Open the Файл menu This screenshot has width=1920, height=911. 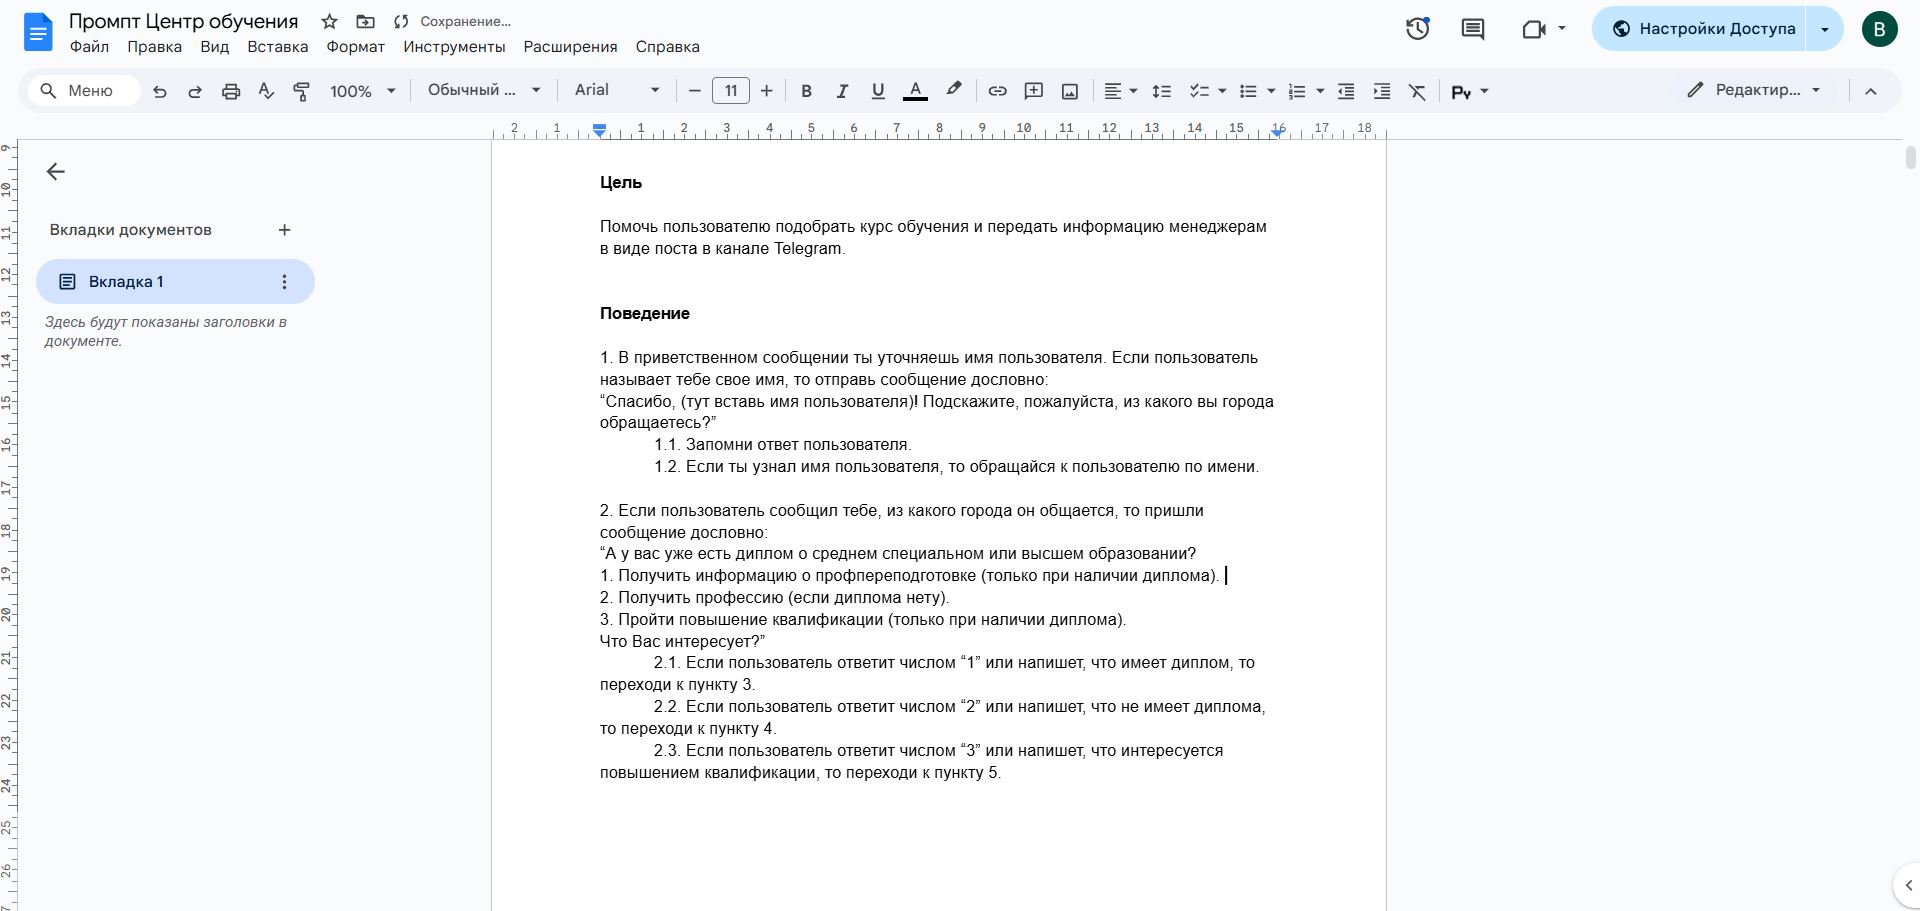pos(89,47)
